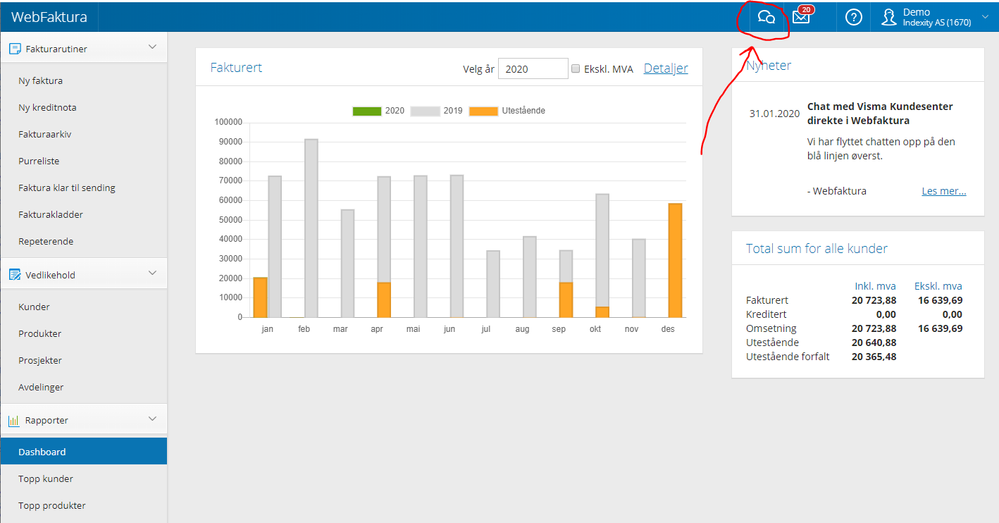Click the Utestående value 20 640,88
This screenshot has height=523, width=999.
click(x=873, y=343)
